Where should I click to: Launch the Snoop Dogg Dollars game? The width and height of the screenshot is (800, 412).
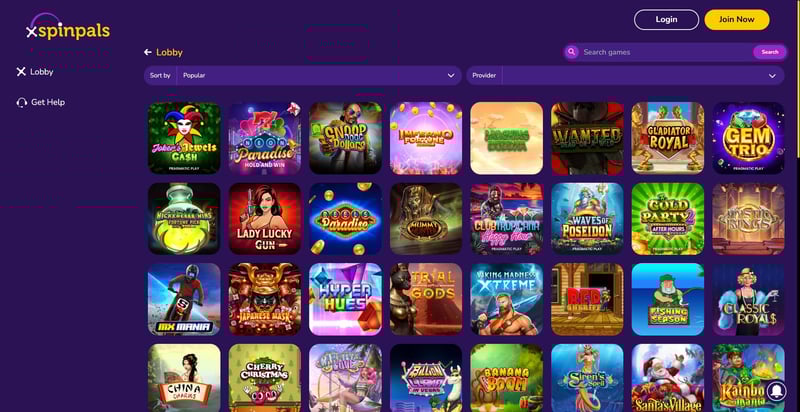345,138
